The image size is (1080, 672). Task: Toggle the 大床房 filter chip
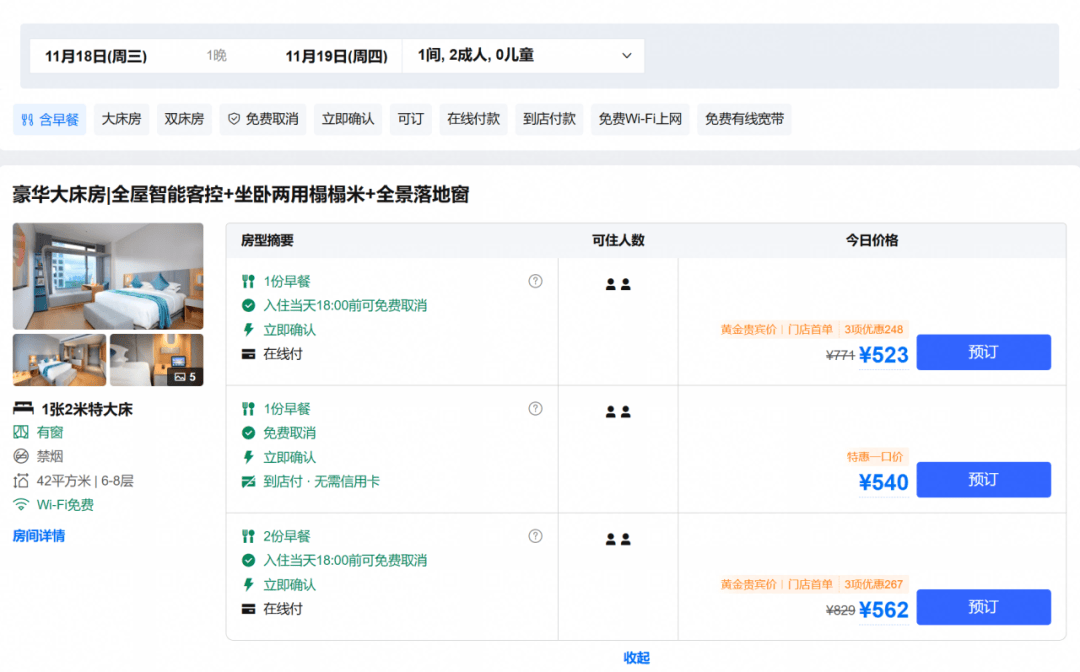click(121, 119)
